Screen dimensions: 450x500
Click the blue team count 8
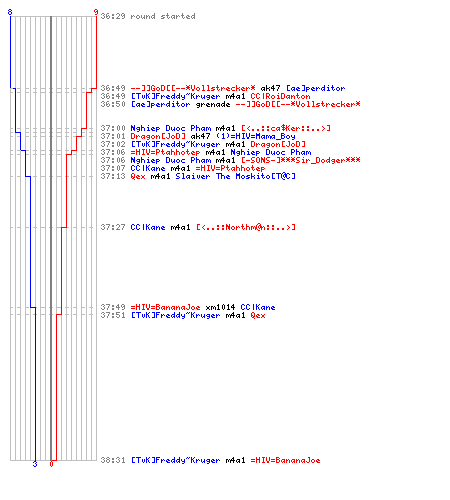coord(10,12)
